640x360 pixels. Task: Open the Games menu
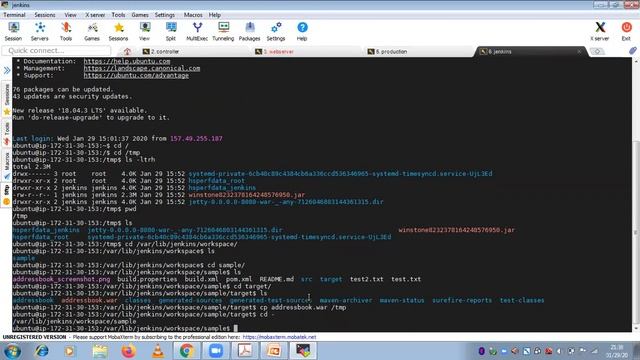140,15
